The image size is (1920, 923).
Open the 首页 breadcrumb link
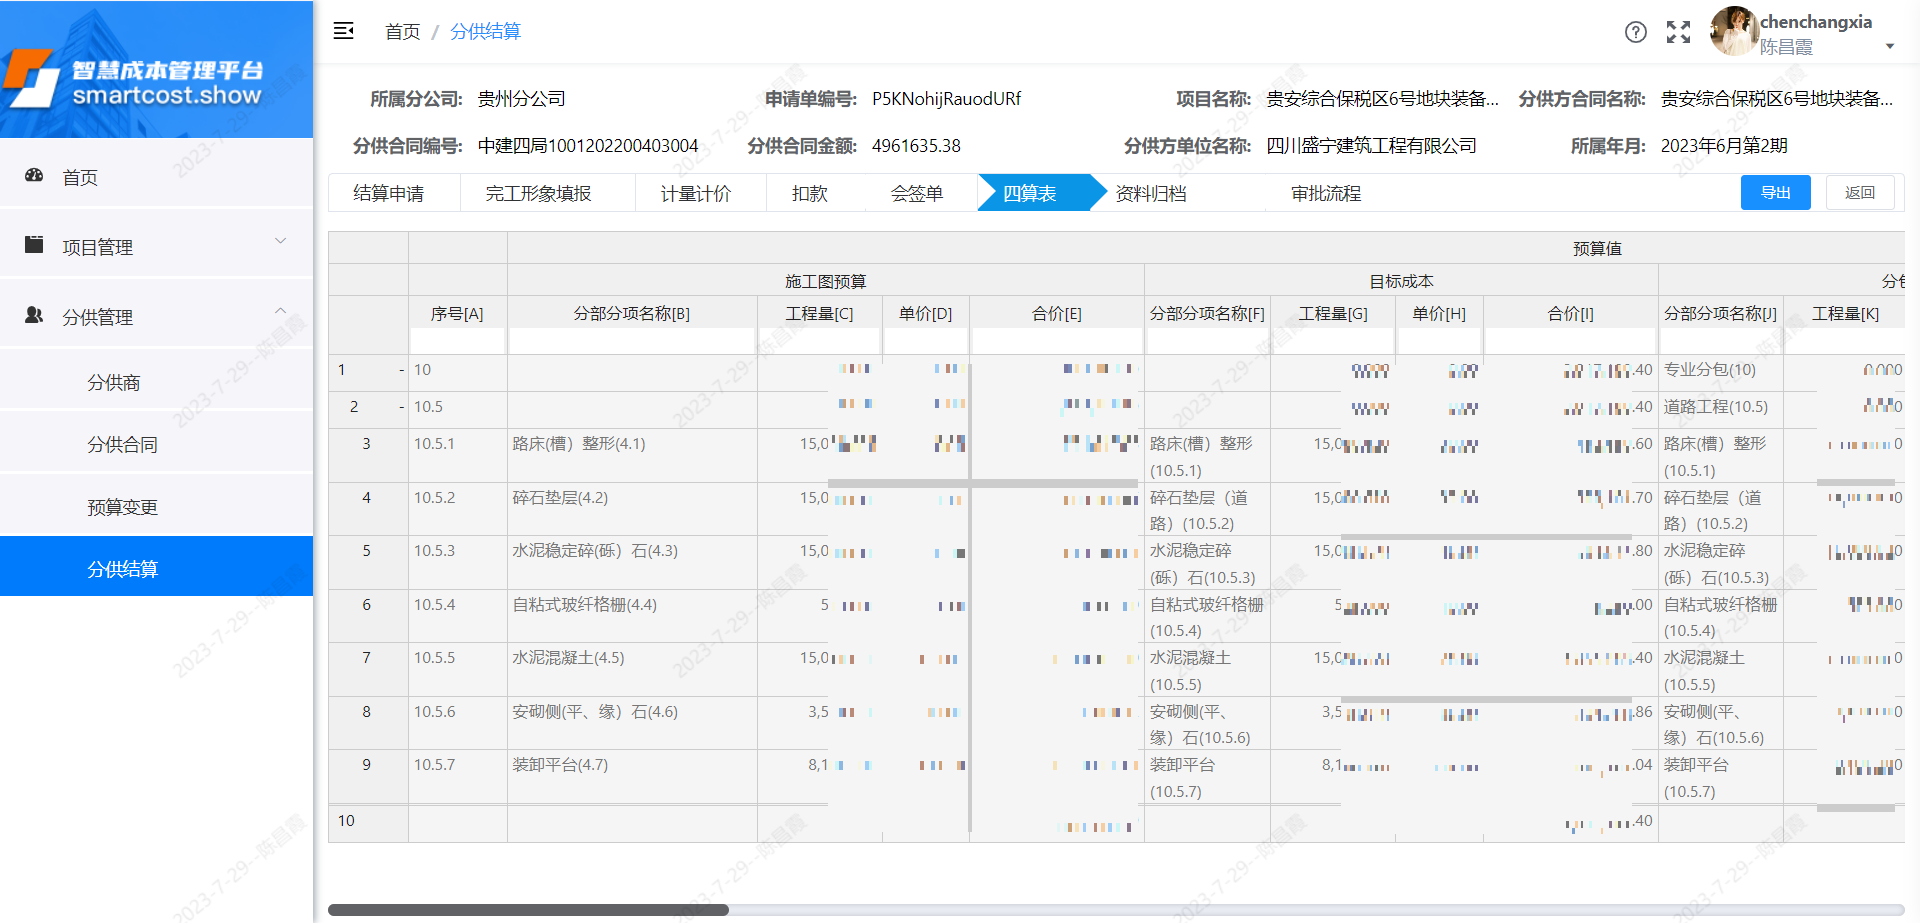coord(401,31)
